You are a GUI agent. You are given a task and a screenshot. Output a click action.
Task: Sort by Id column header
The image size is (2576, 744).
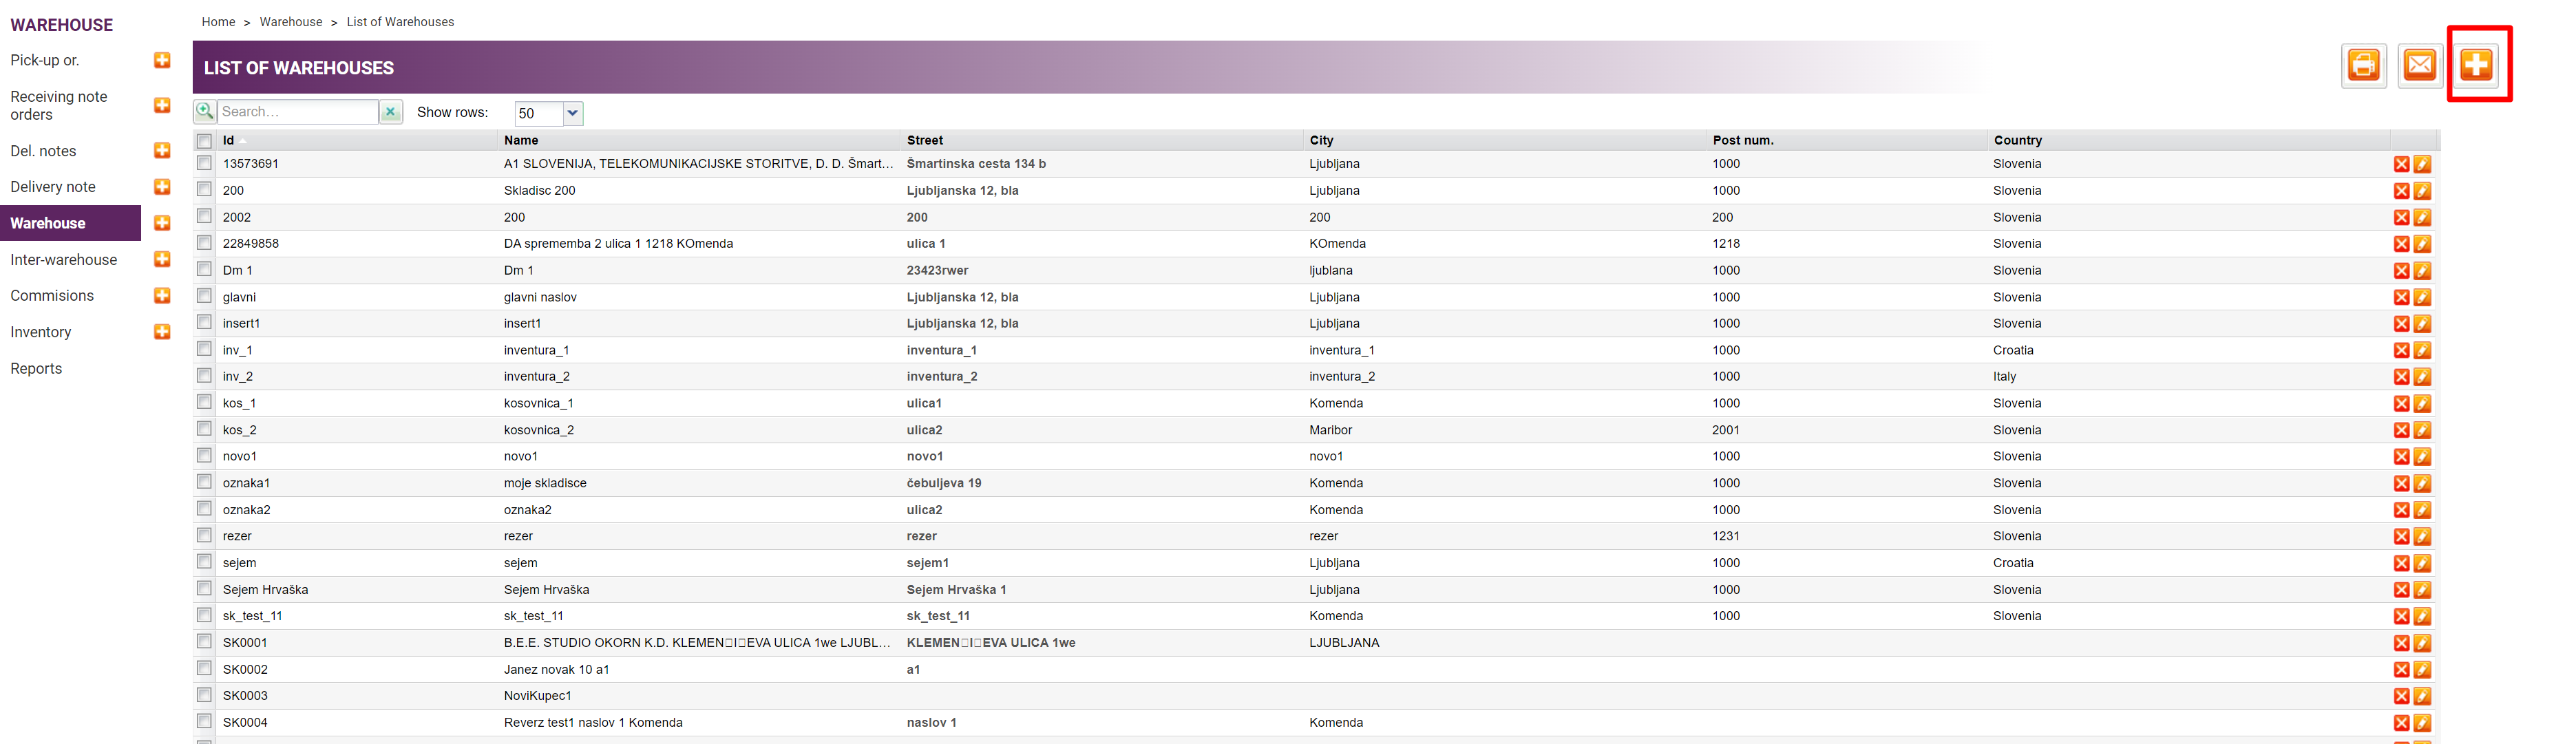229,141
